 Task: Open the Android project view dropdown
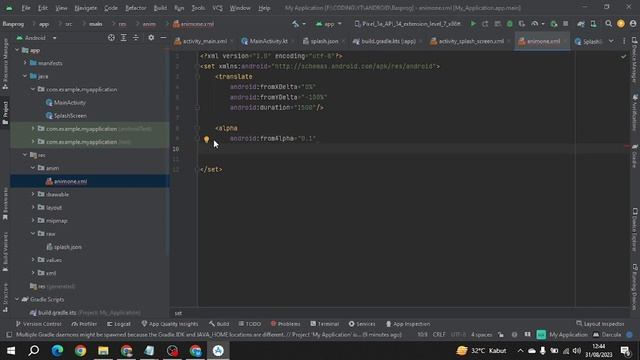(37, 38)
